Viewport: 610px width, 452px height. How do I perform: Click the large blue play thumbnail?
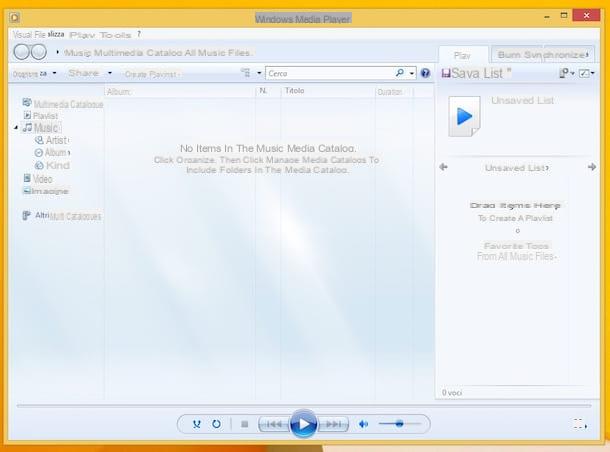point(464,116)
